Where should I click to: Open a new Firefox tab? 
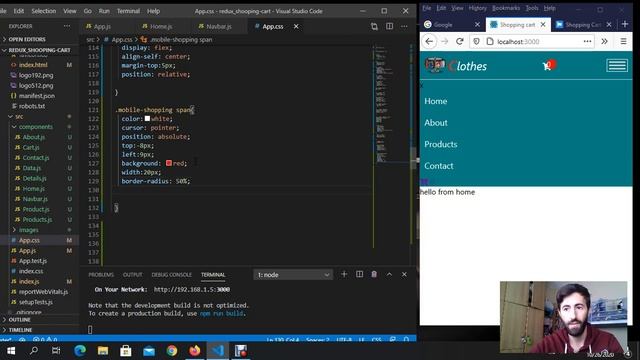click(x=624, y=24)
